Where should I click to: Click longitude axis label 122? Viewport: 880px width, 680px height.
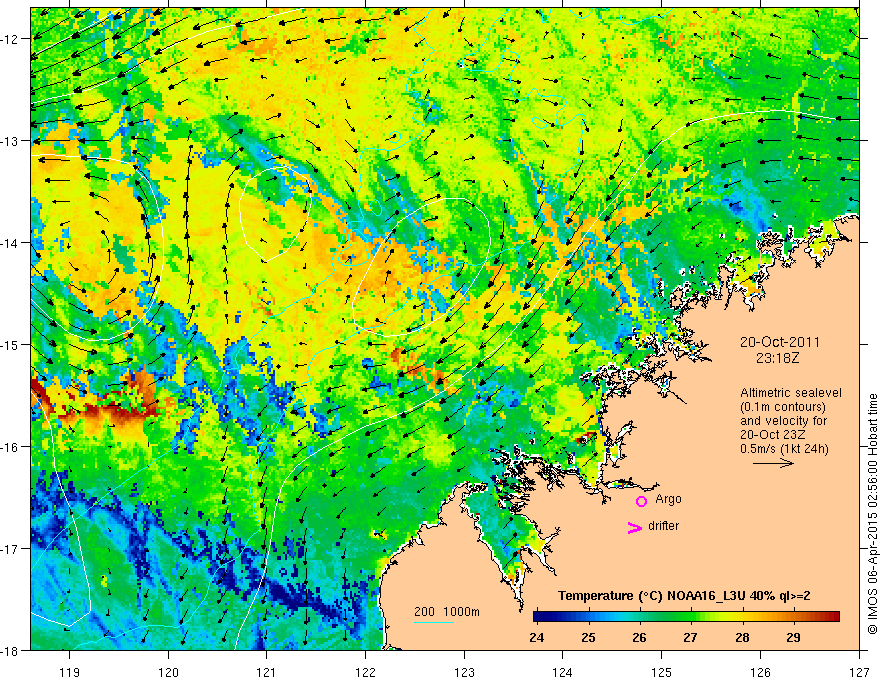click(365, 672)
